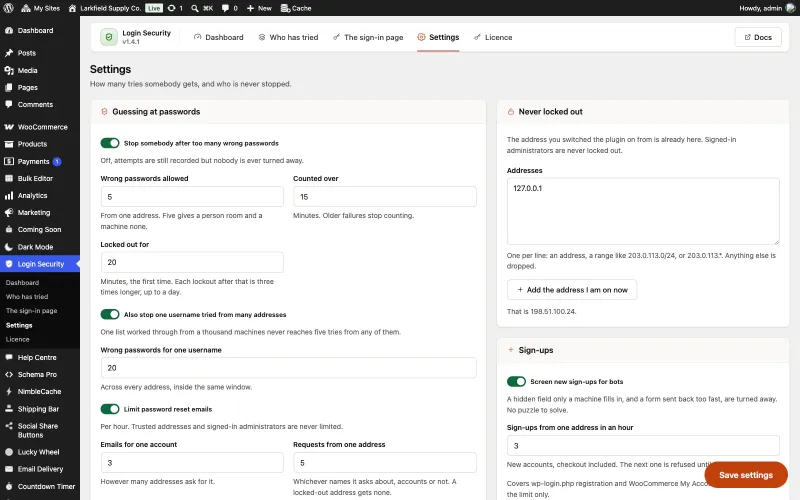
Task: Open Coming Soon in the sidebar
Action: (40, 230)
